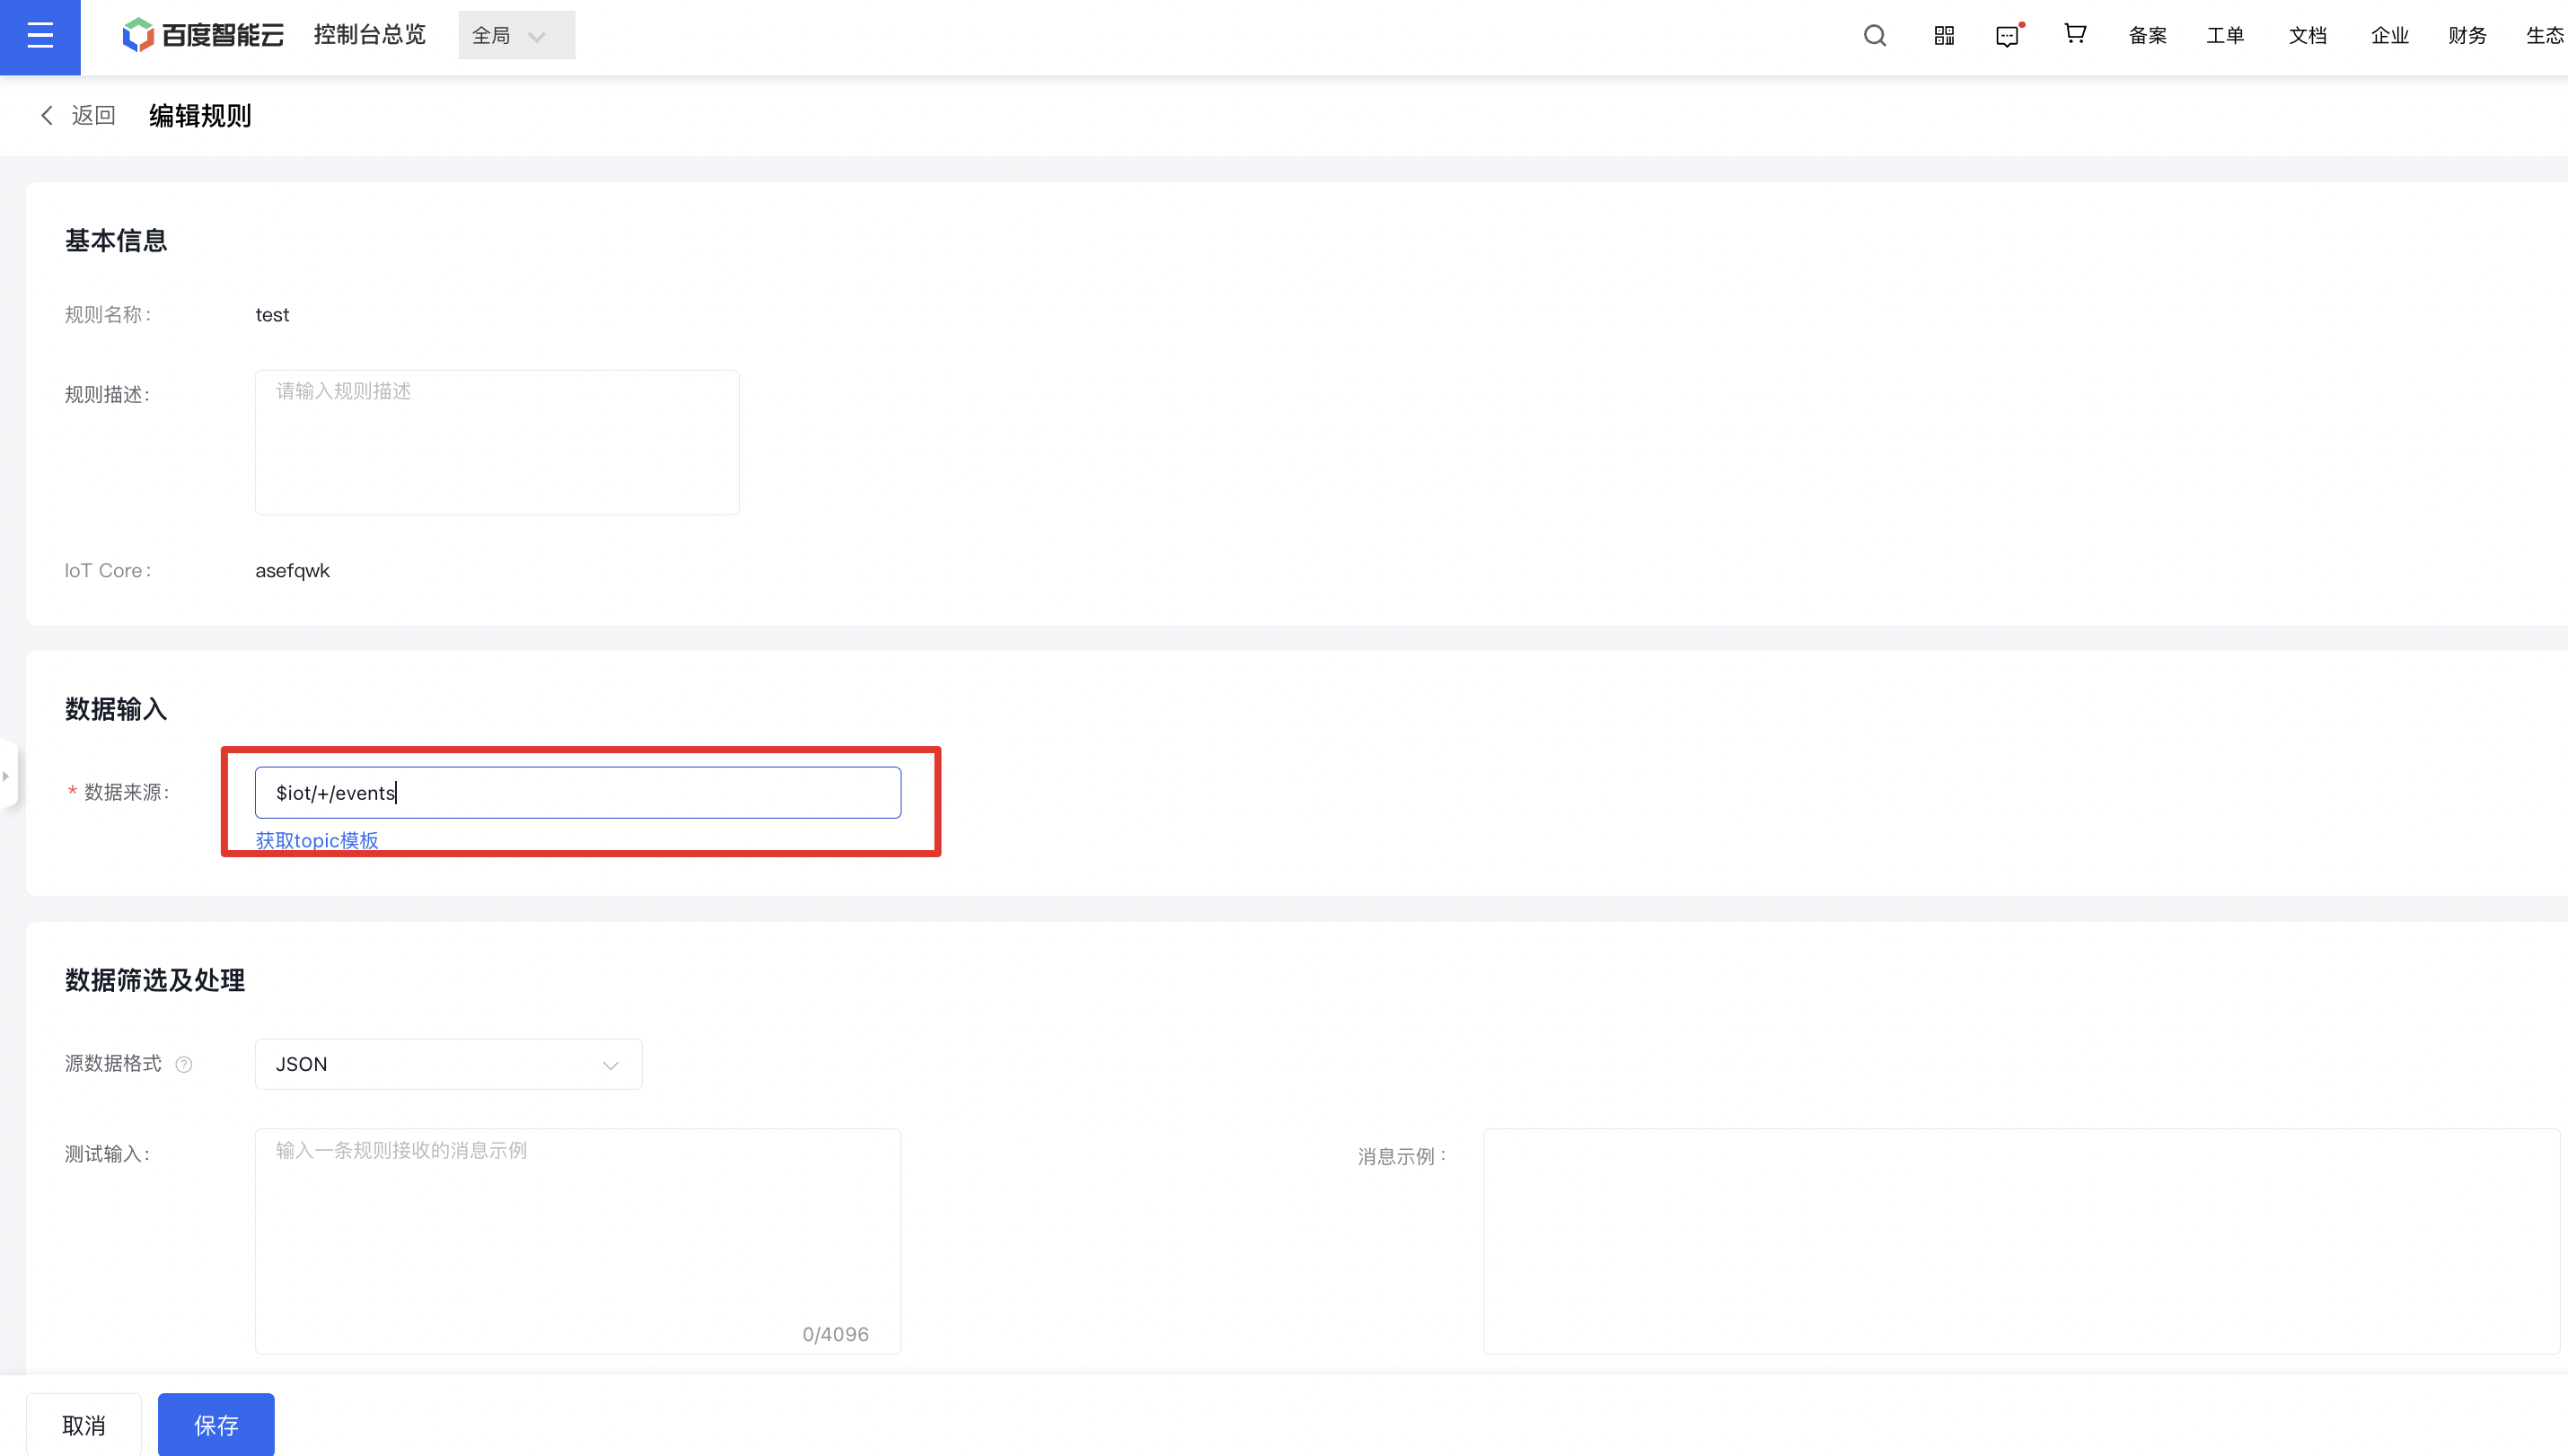2568x1456 pixels.
Task: Open the 全局 region dropdown
Action: pos(517,35)
